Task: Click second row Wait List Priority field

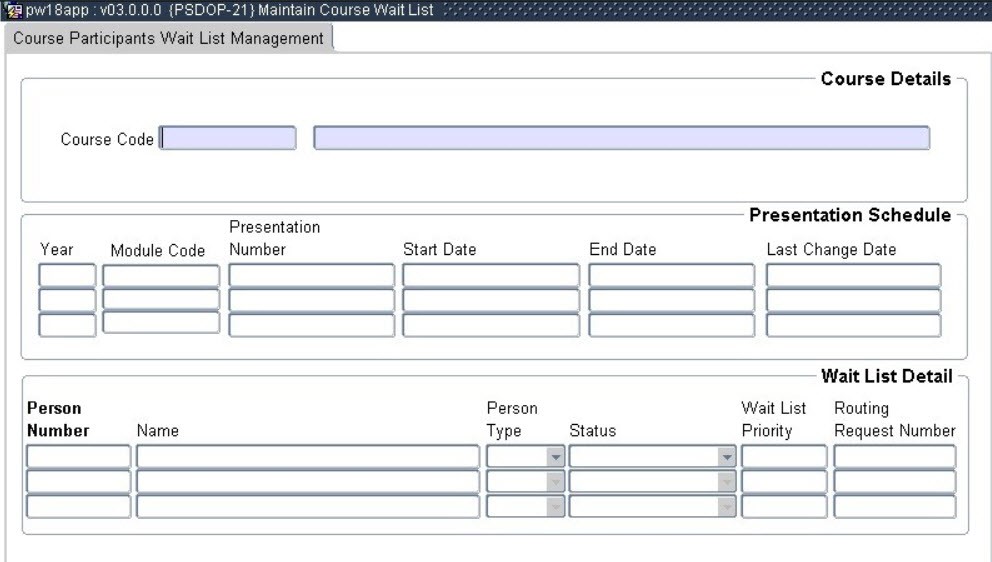Action: (x=784, y=482)
